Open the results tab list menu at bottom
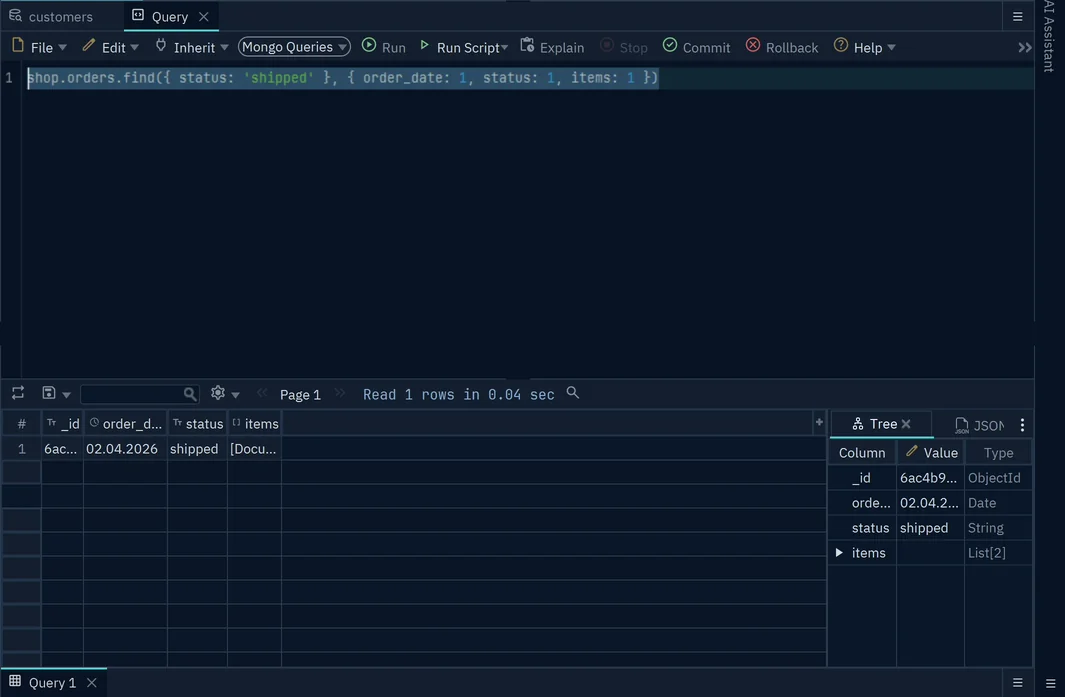 pos(1017,683)
